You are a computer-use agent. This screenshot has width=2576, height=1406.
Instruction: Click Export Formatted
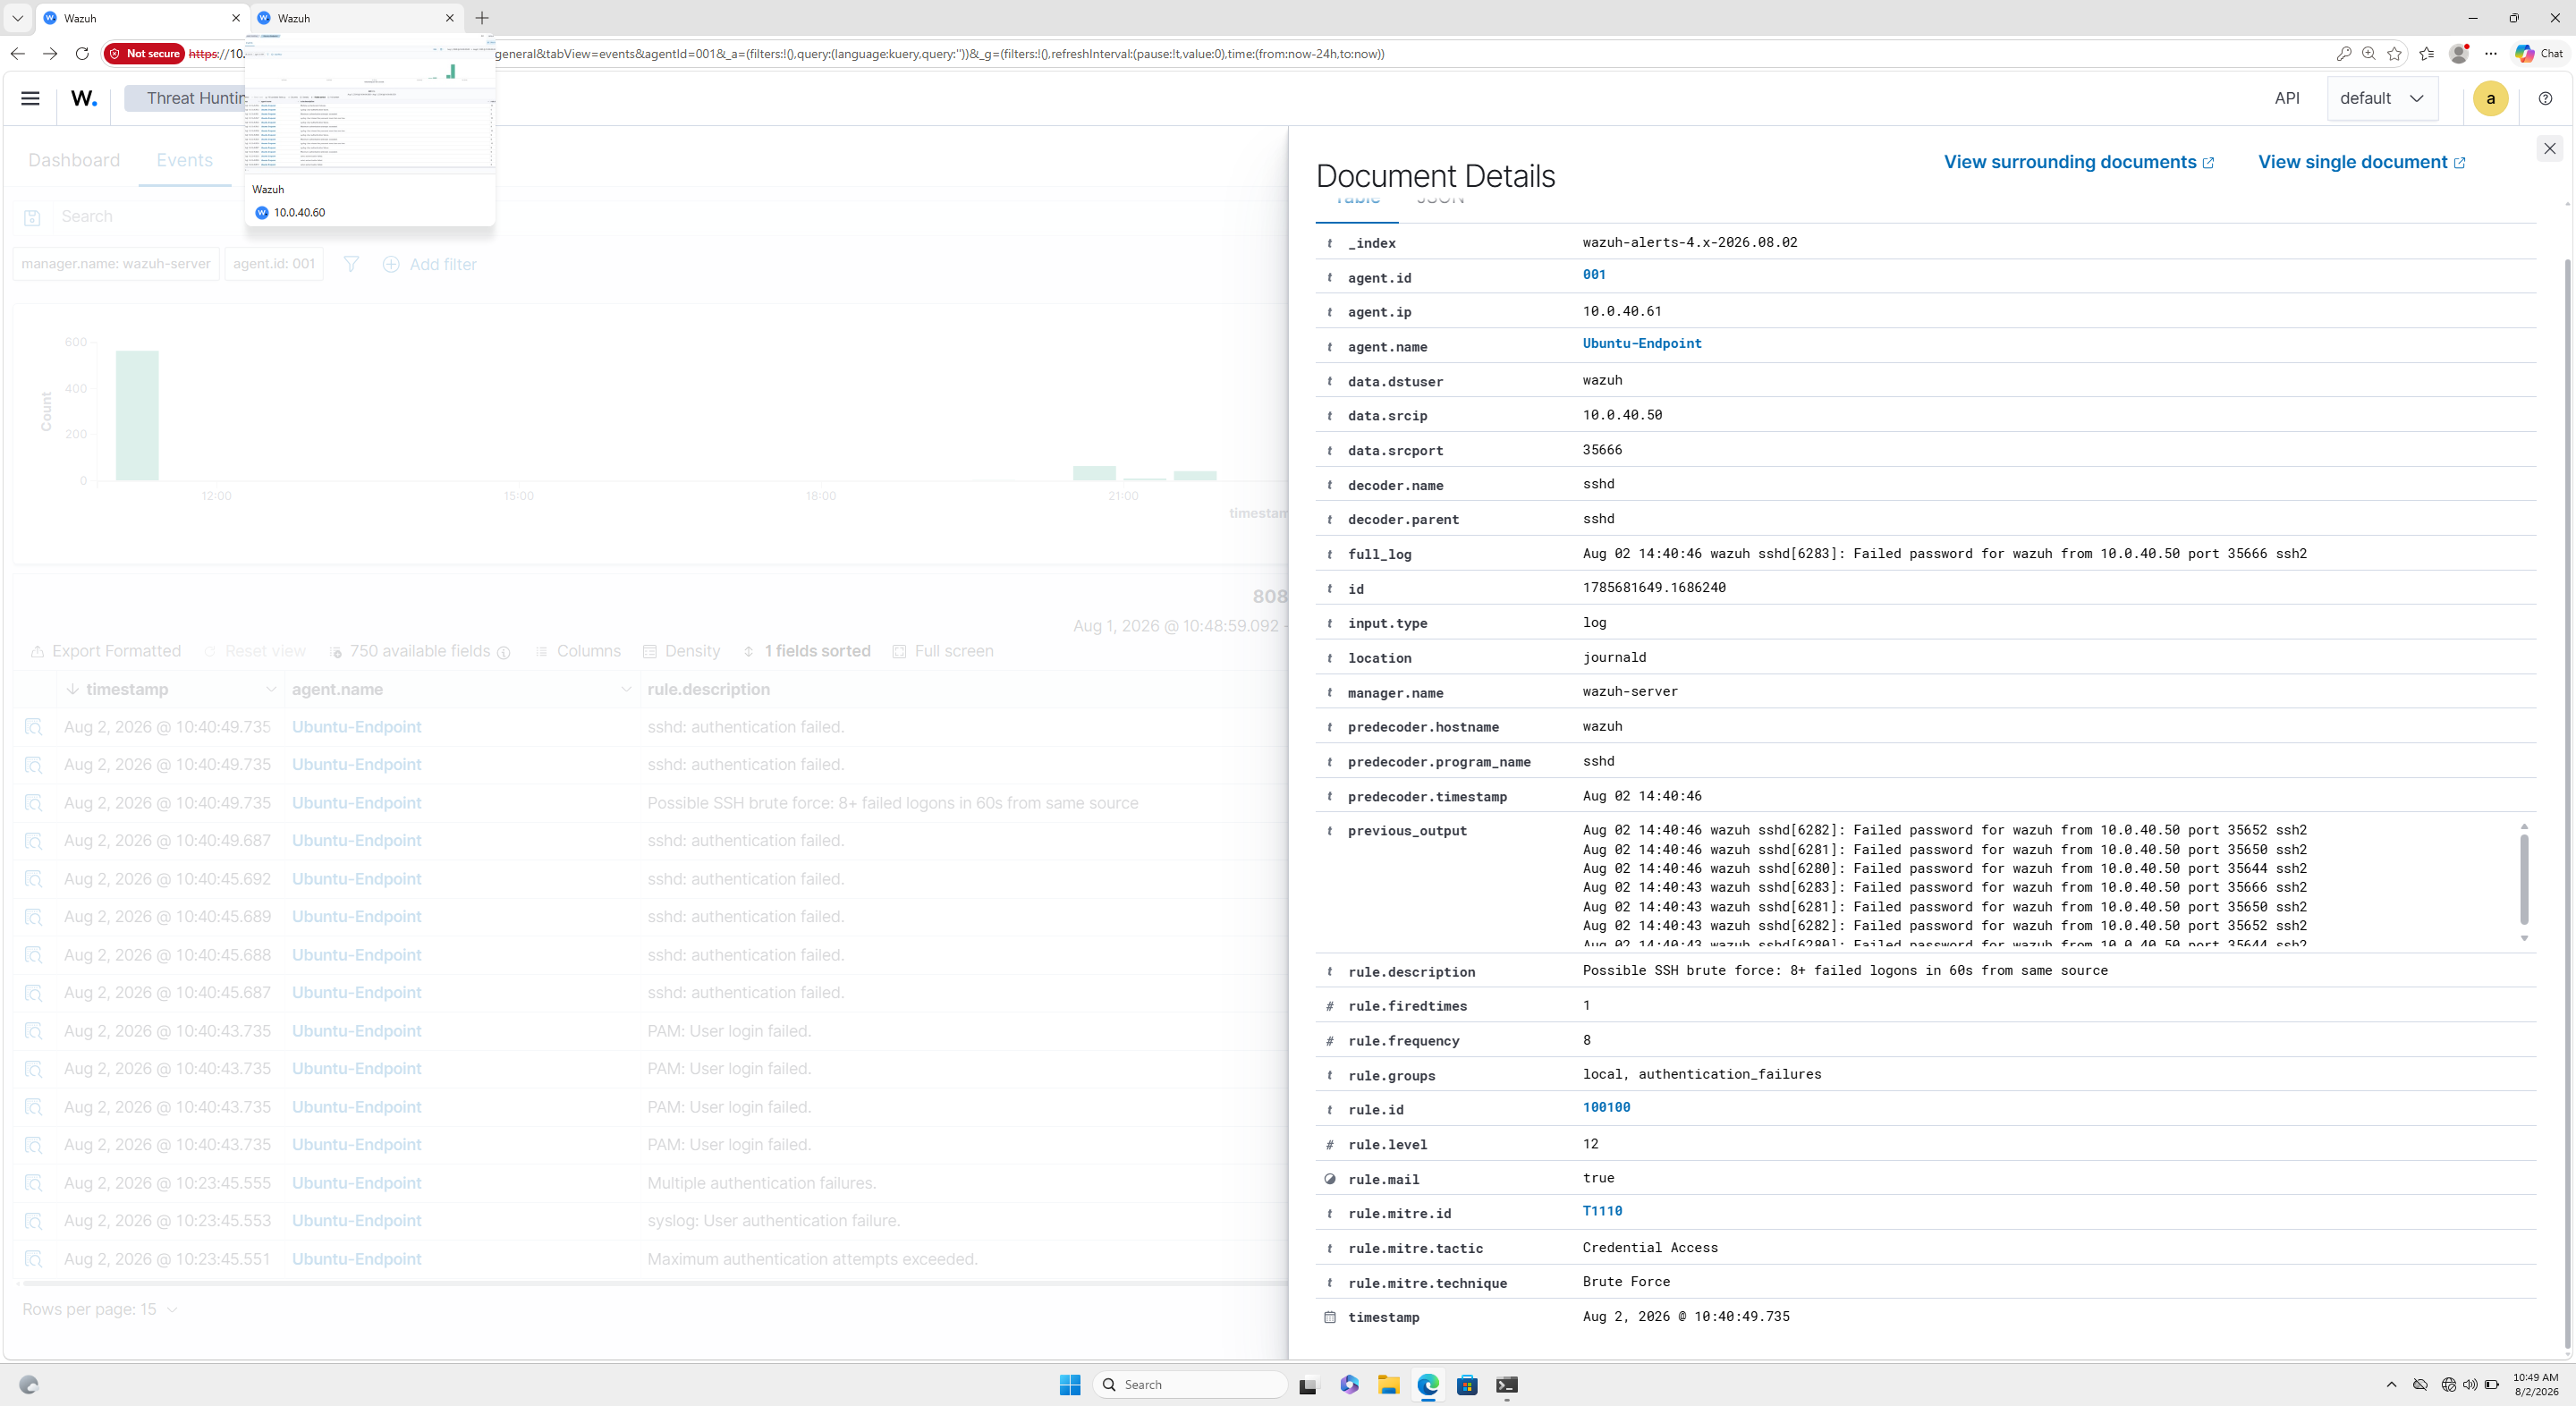point(106,651)
